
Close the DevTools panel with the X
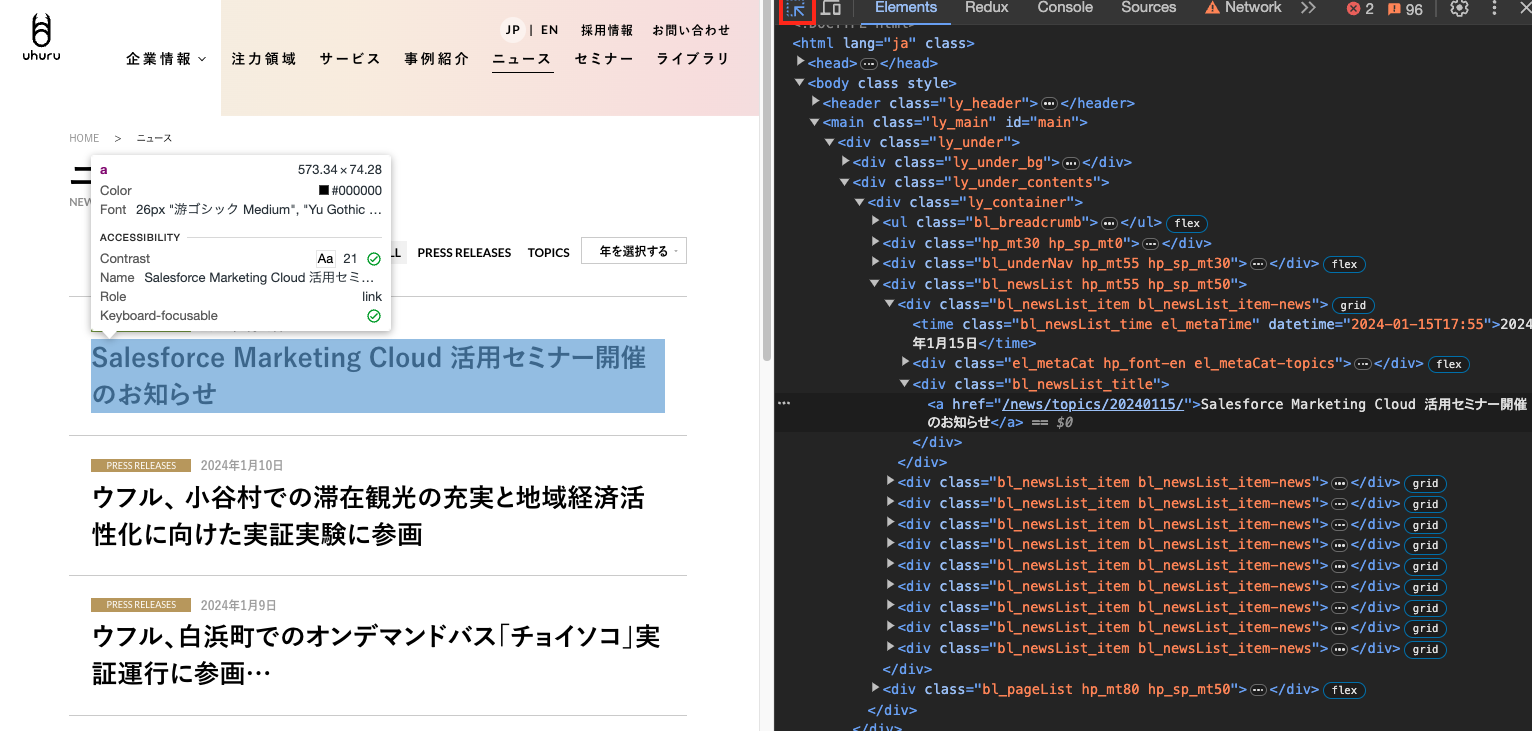coord(1525,8)
